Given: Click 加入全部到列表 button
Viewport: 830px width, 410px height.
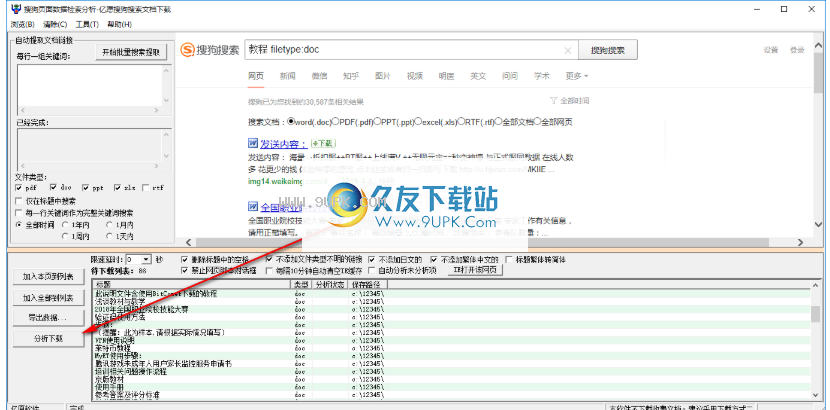Looking at the screenshot, I should [48, 298].
